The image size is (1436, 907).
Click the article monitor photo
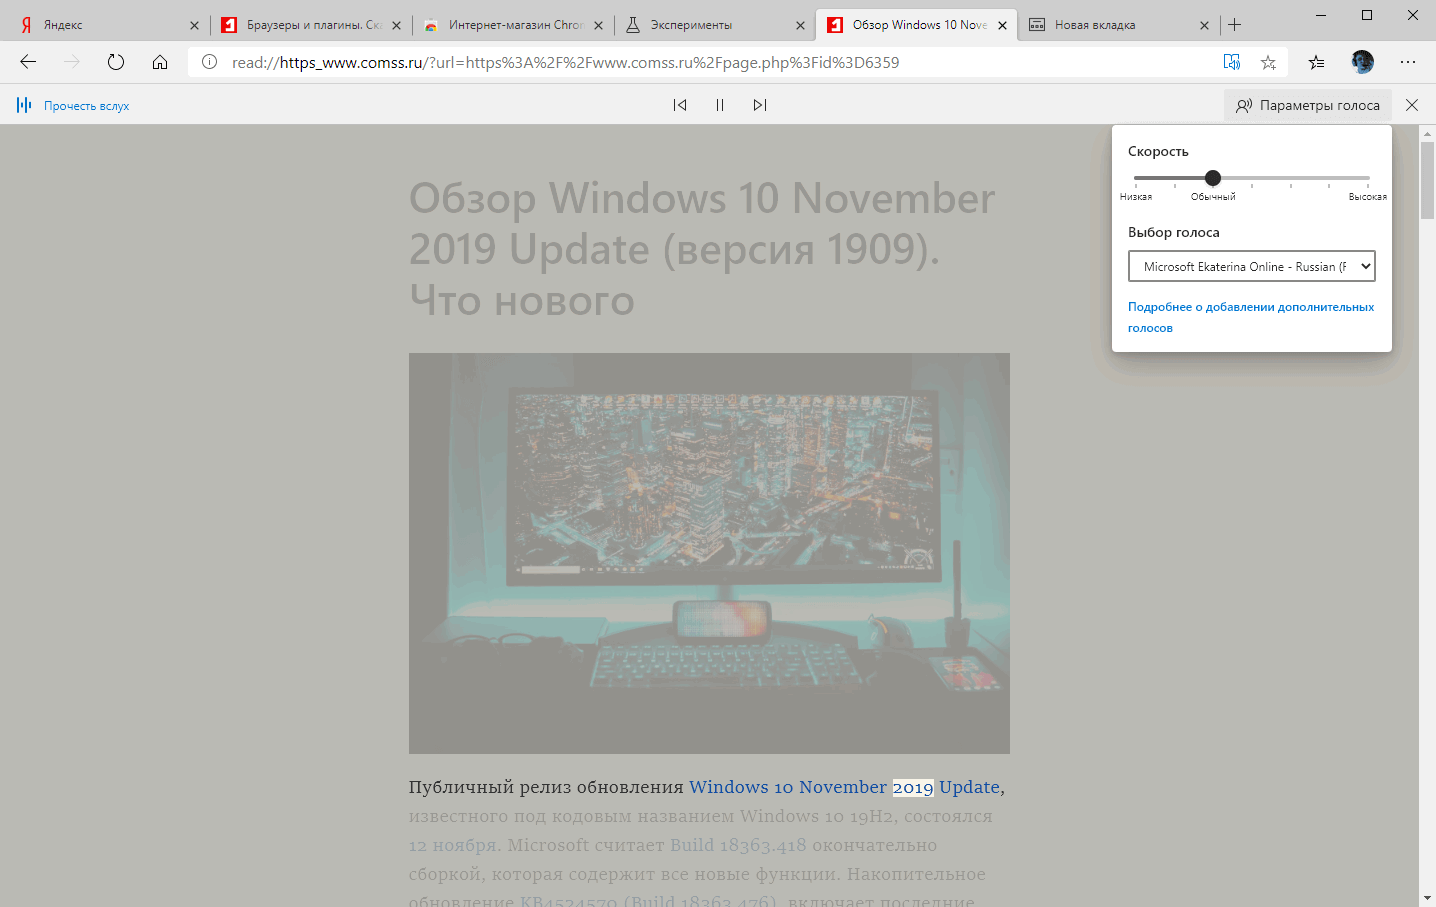709,553
